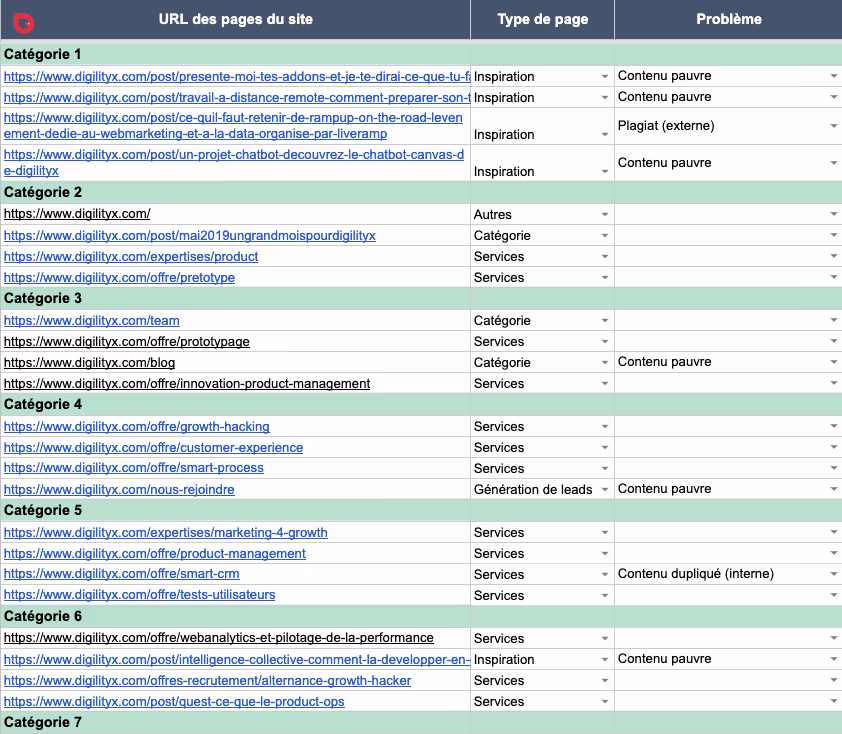This screenshot has height=734, width=842.
Task: Open Type de page dropdown for presente-moi-tes-addons row
Action: pos(605,77)
